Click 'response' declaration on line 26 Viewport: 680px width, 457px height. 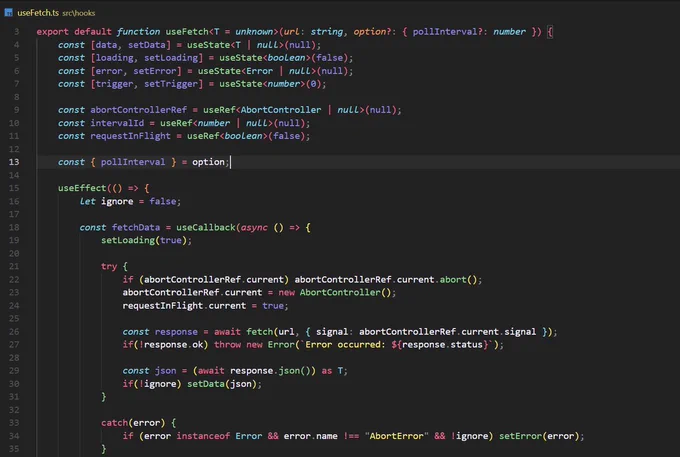tap(176, 332)
